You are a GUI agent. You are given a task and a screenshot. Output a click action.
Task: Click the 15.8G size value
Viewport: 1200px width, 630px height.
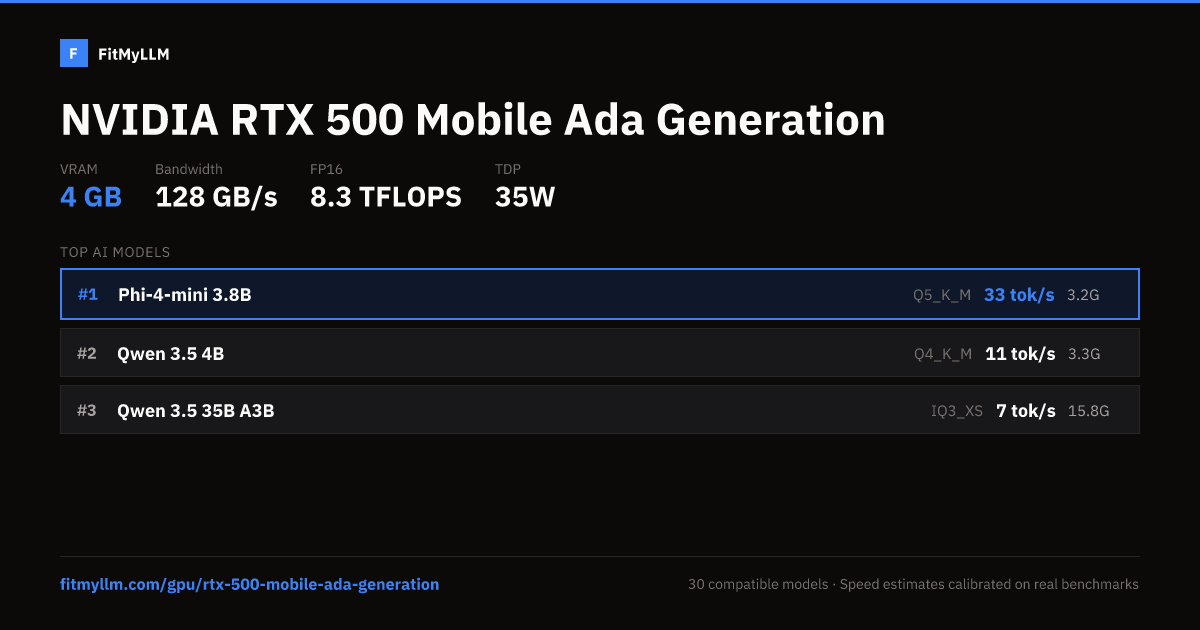(x=1089, y=411)
